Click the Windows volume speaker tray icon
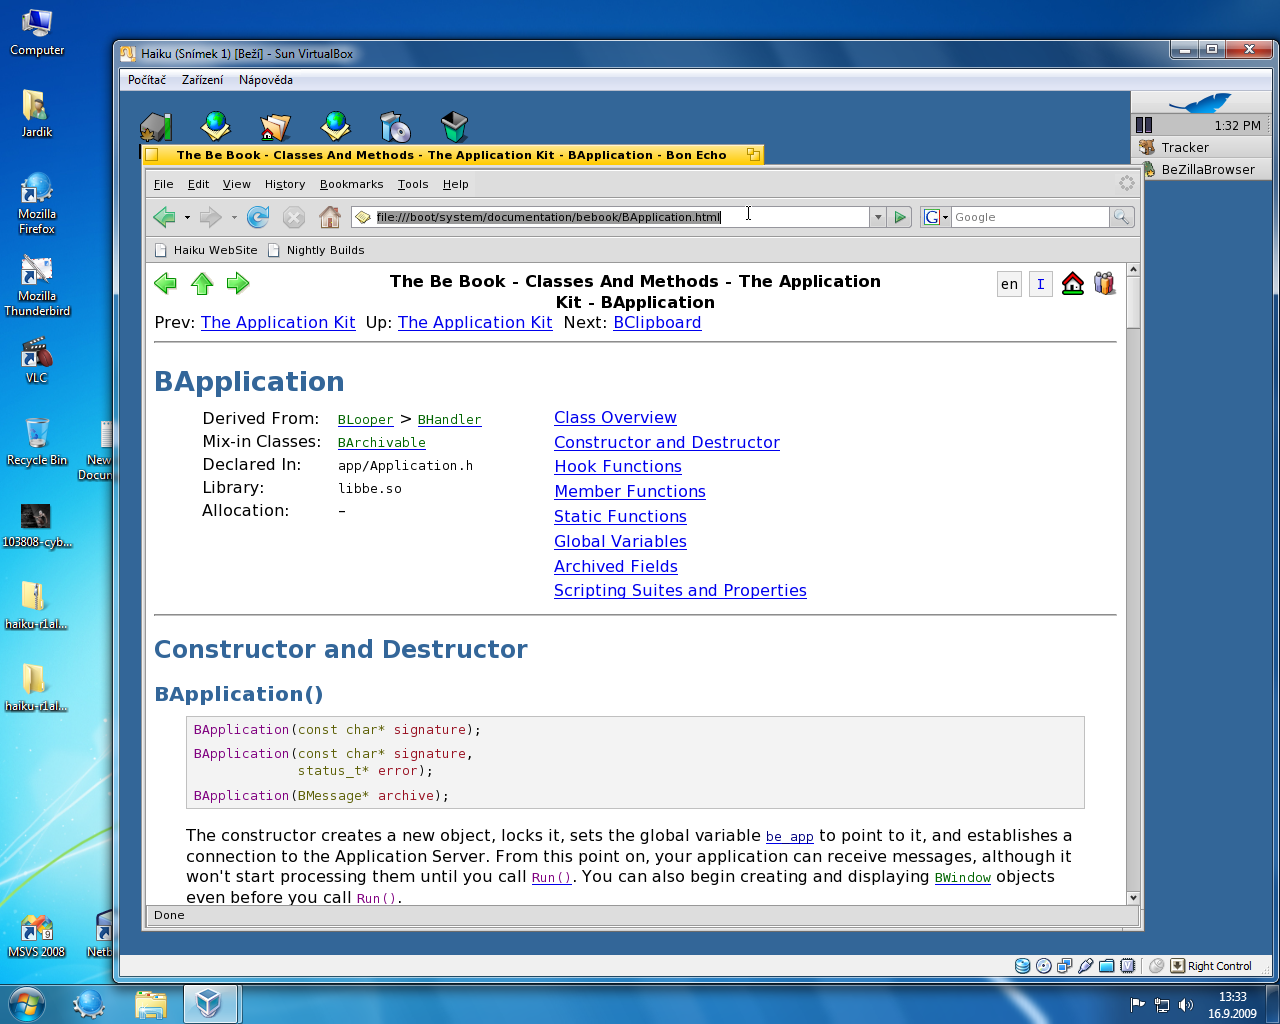 1186,1005
